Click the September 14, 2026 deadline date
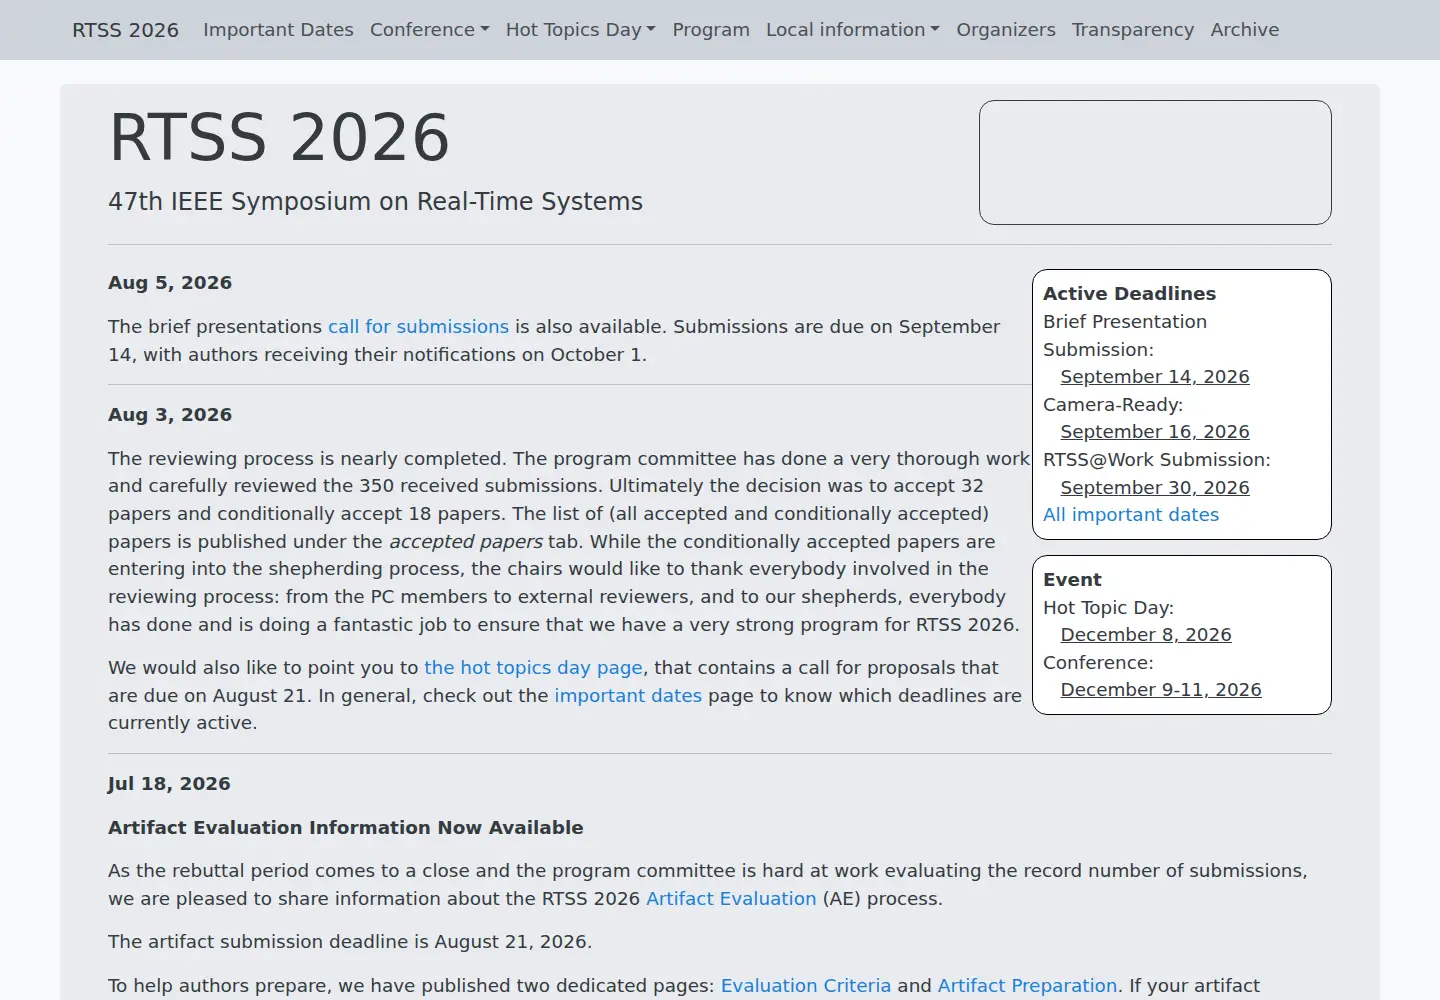 coord(1155,377)
